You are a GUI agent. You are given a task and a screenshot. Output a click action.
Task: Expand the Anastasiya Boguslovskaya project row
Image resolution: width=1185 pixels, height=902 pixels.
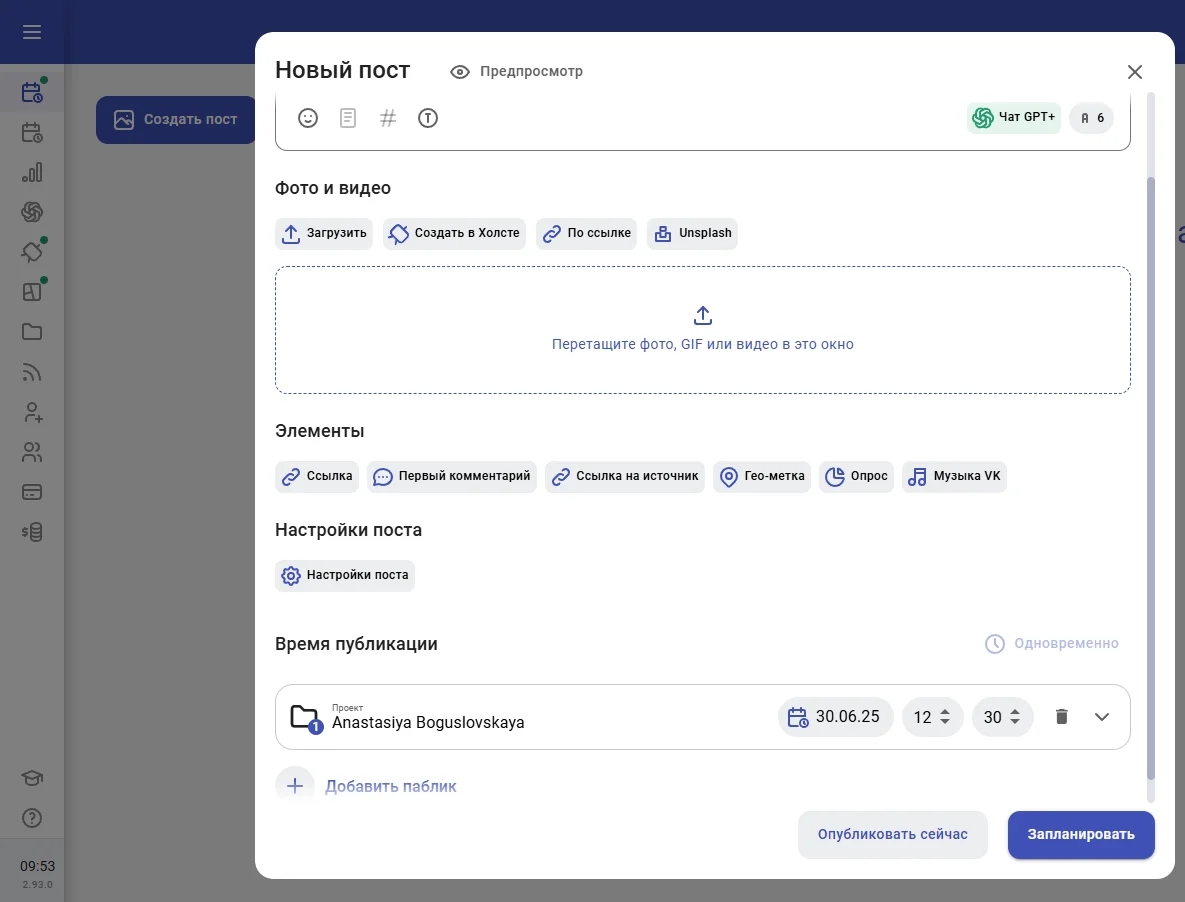(1102, 717)
